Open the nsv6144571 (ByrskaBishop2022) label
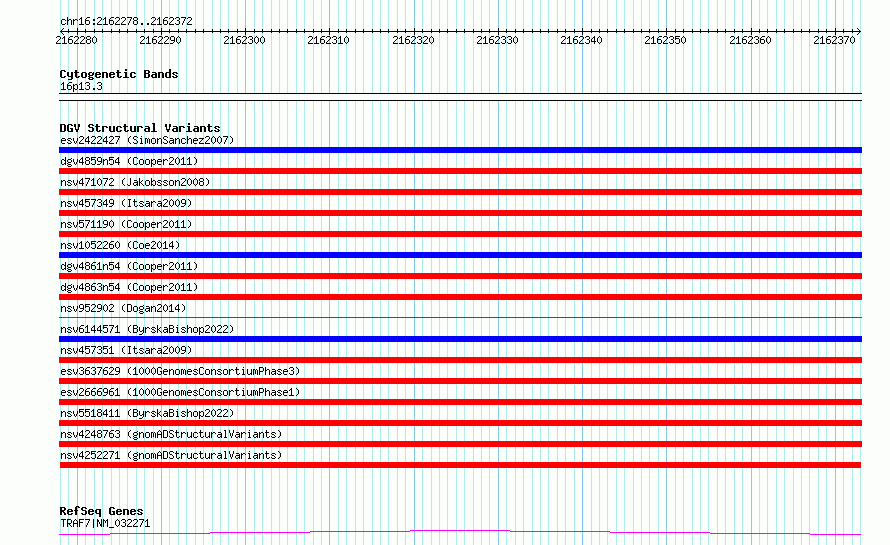This screenshot has height=545, width=890. 147,329
